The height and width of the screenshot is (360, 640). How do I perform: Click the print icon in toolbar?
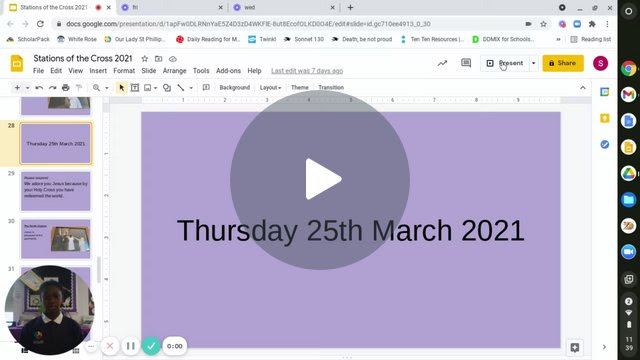click(x=66, y=88)
